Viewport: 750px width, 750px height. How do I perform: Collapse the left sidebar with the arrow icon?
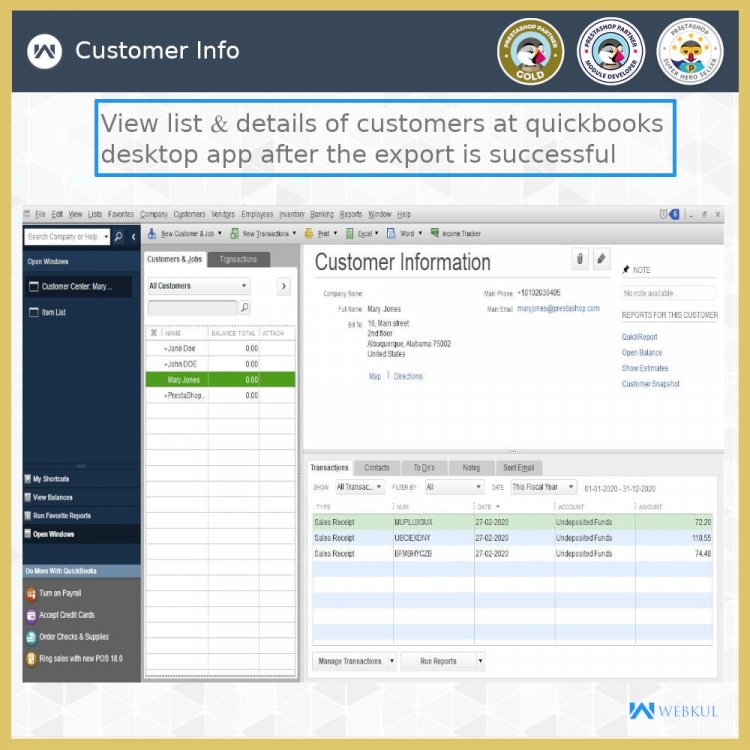(133, 236)
